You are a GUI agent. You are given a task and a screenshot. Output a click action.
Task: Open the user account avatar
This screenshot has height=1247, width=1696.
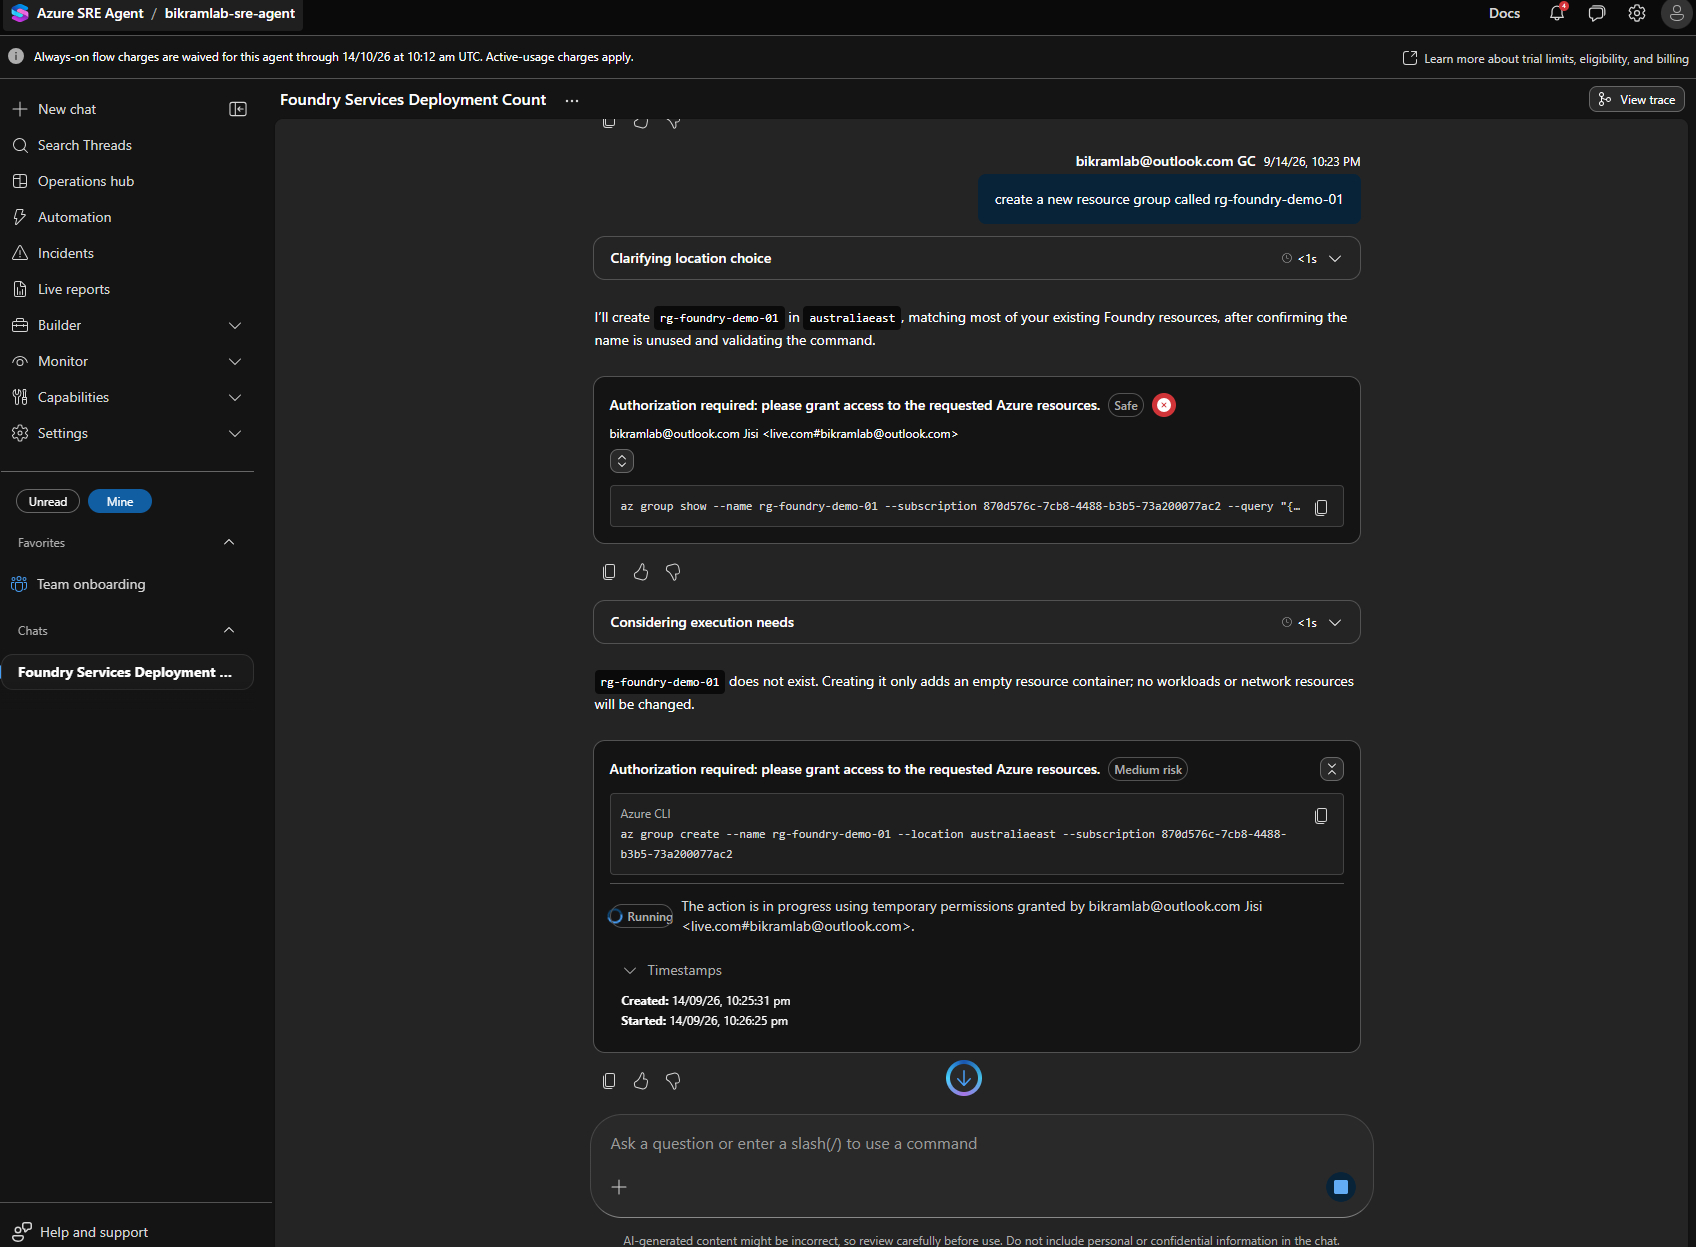[1677, 13]
